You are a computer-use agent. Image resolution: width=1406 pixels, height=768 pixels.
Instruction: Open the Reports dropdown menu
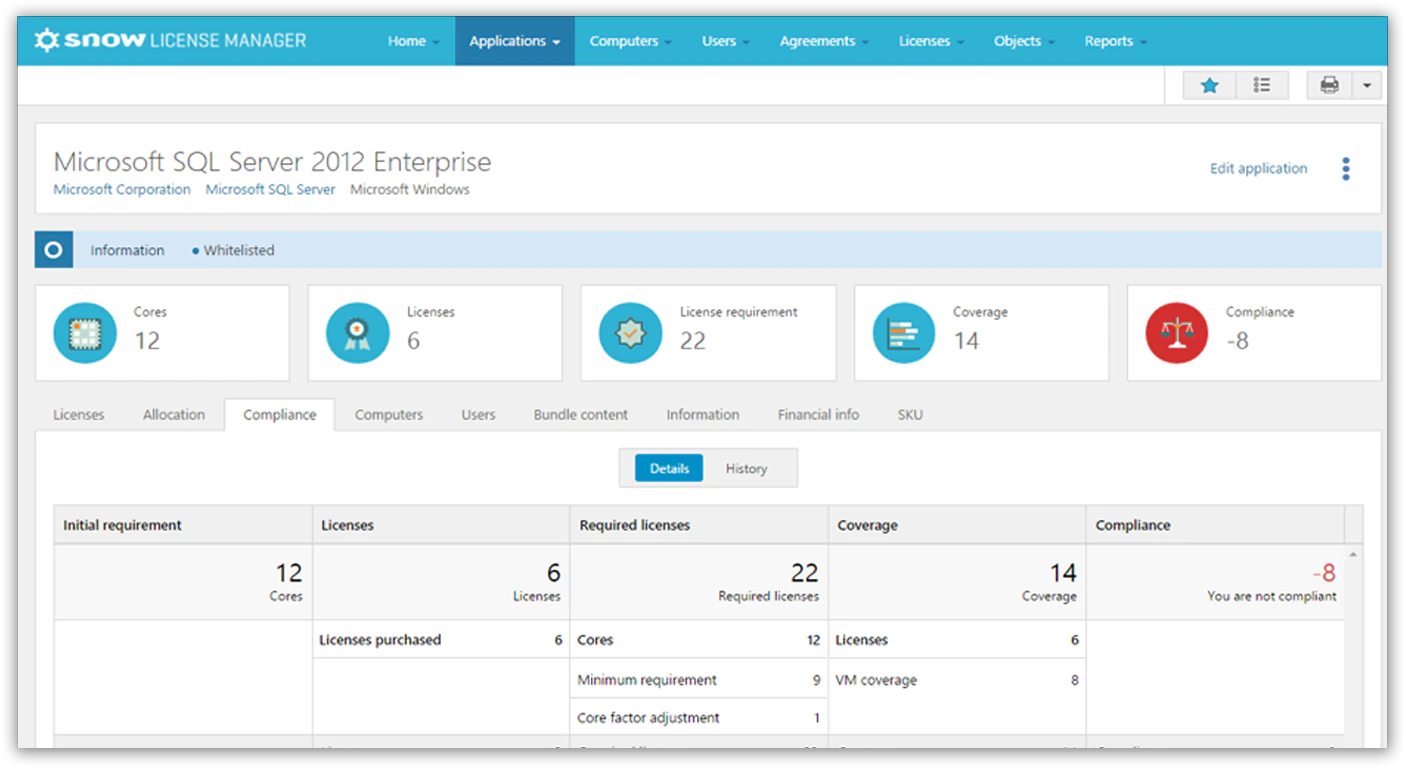(1109, 40)
